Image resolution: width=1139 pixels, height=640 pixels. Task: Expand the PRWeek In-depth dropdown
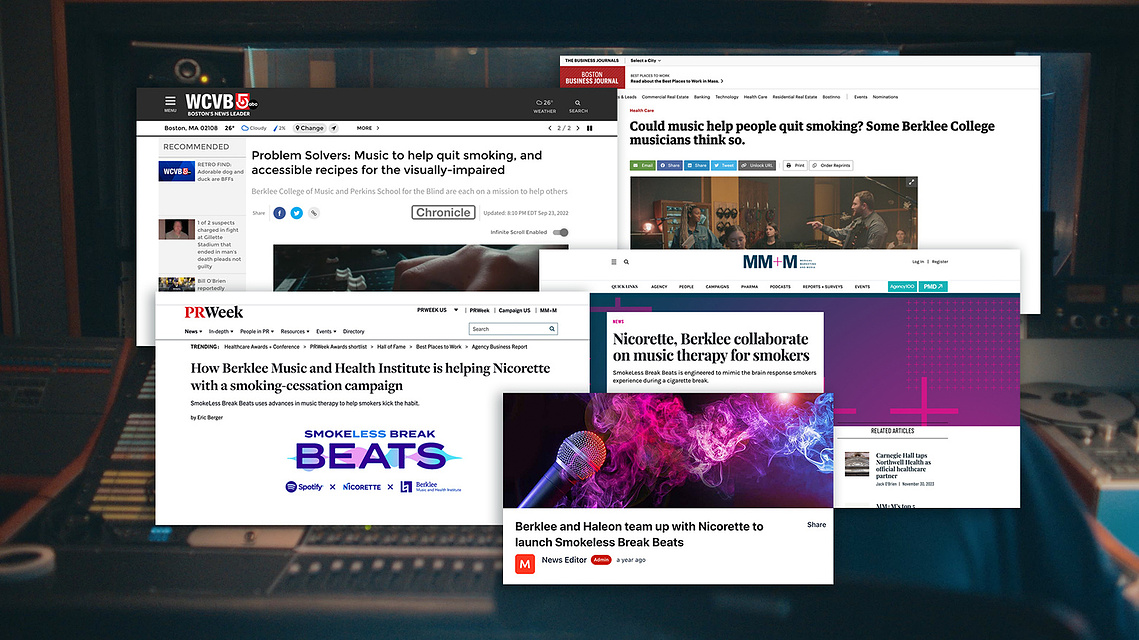click(x=221, y=331)
